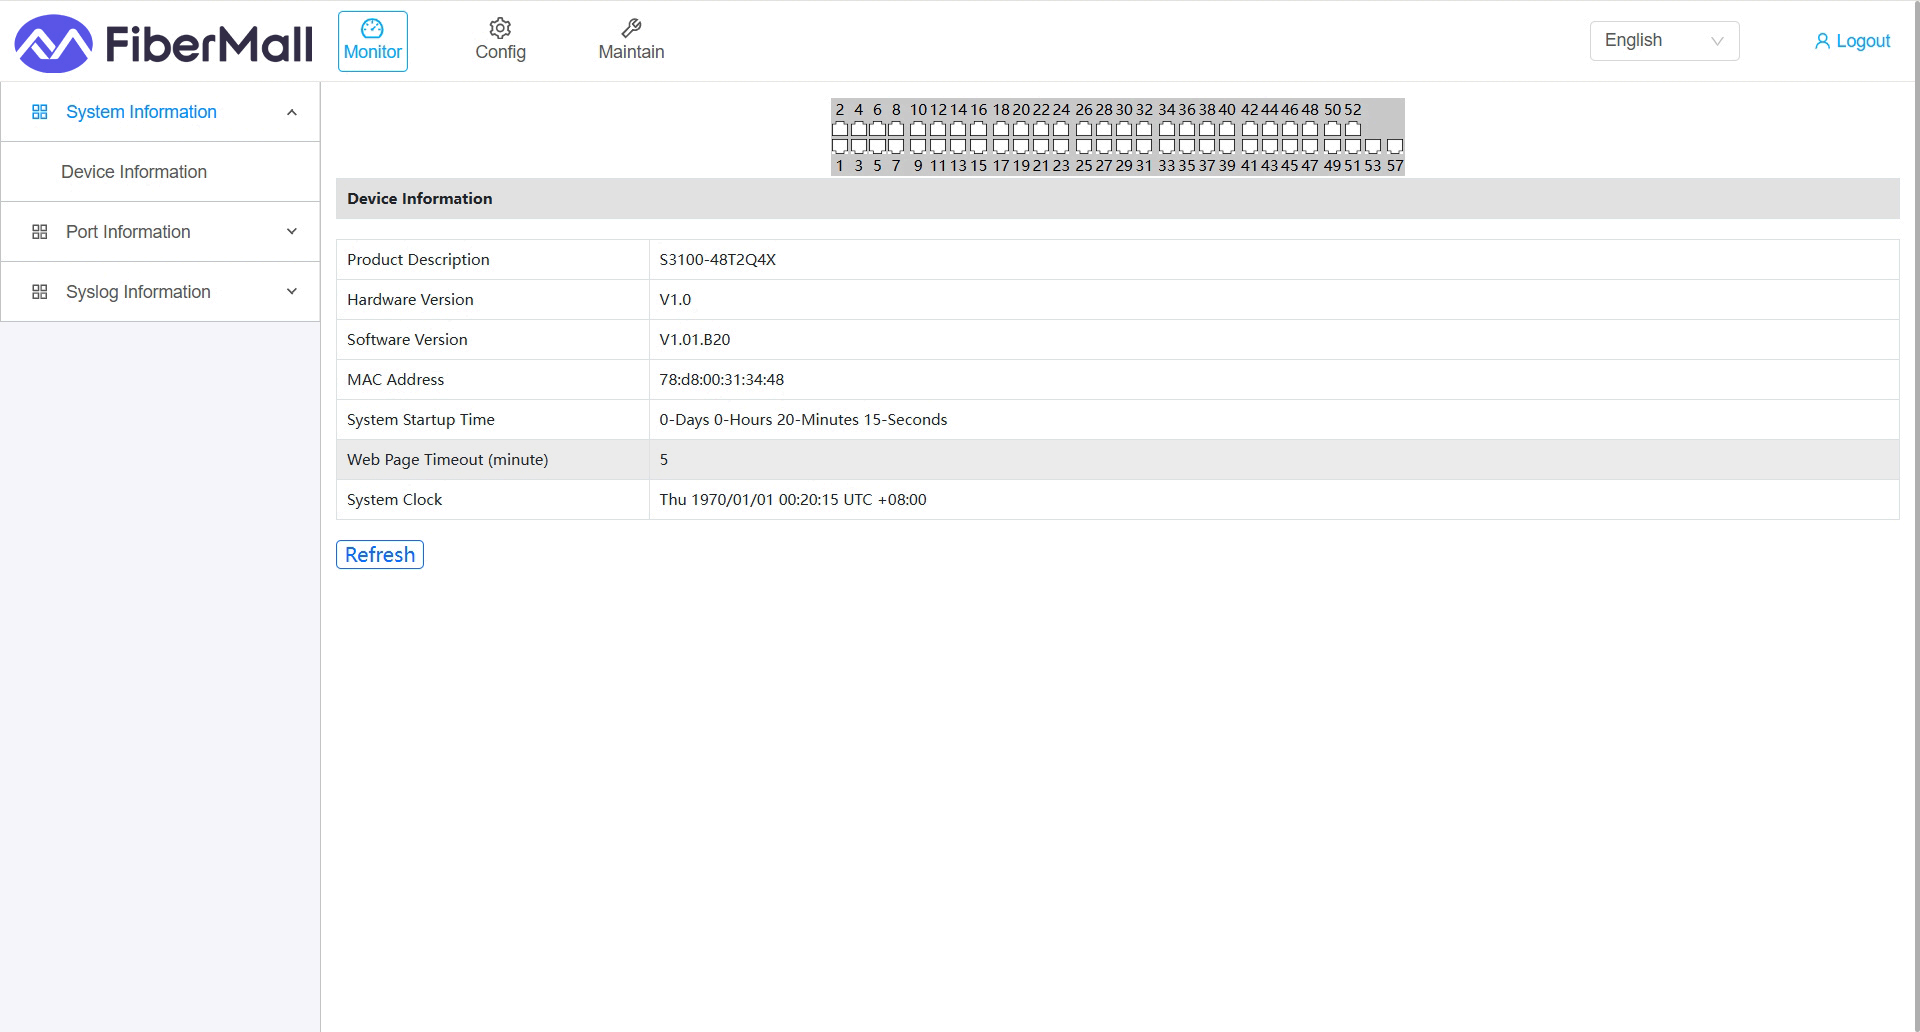Click the Web Page Timeout value row
Image resolution: width=1920 pixels, height=1032 pixels.
(1116, 460)
